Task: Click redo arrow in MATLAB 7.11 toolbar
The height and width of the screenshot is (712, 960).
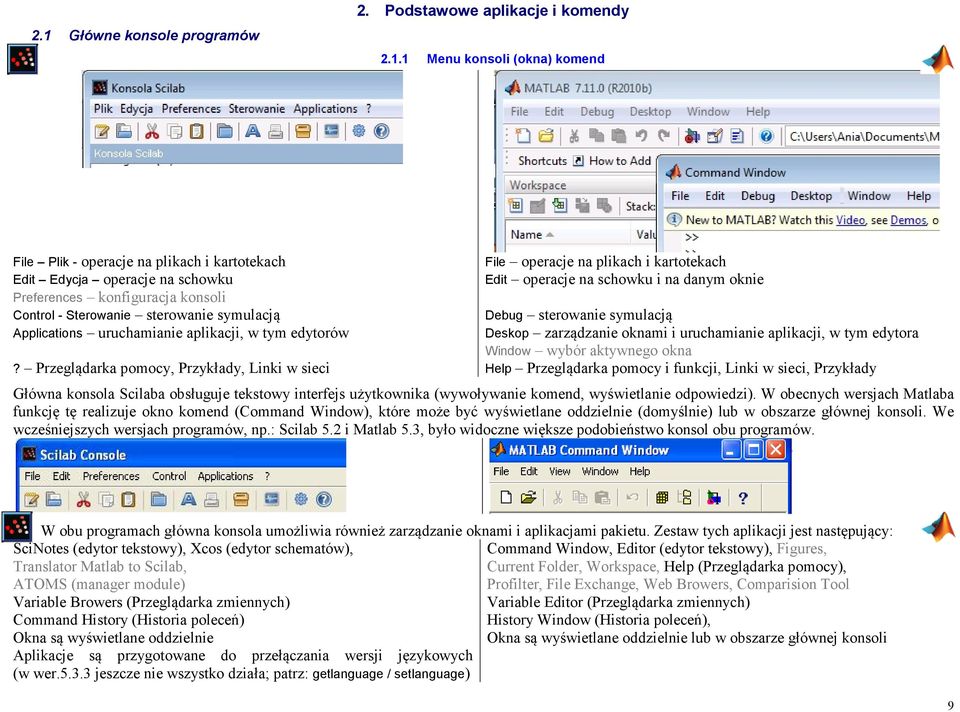Action: coord(664,136)
